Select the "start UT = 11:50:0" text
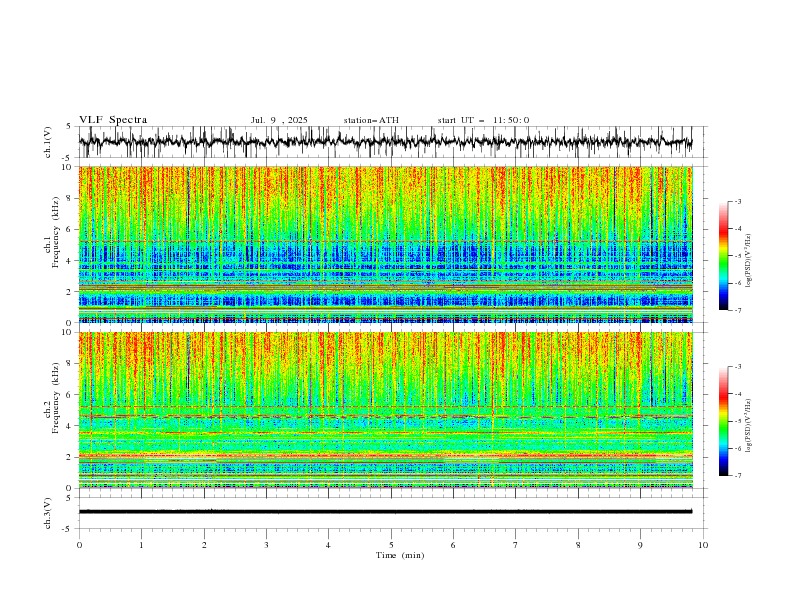Image resolution: width=792 pixels, height=612 pixels. point(483,120)
